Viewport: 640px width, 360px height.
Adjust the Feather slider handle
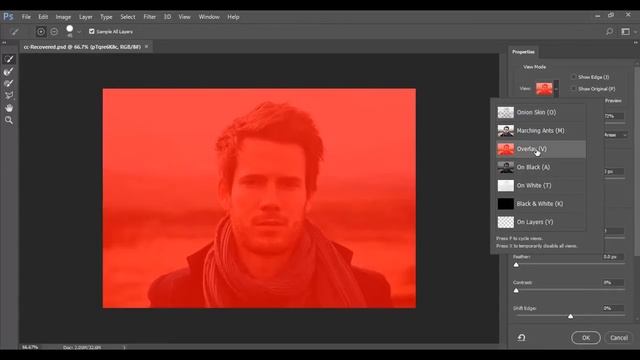coord(516,265)
